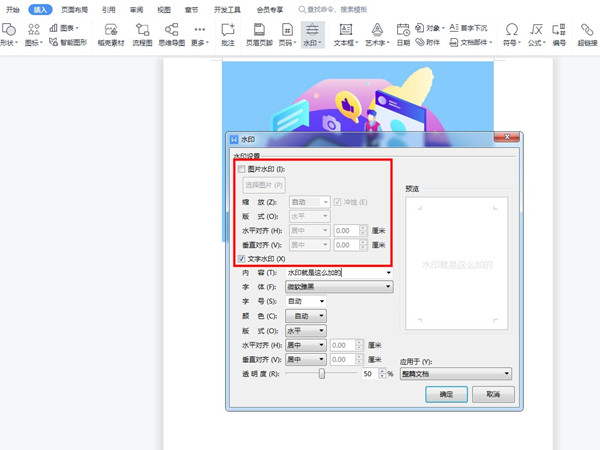The height and width of the screenshot is (450, 600).
Task: Enable the 图片水印 picture watermark checkbox
Action: tap(242, 170)
